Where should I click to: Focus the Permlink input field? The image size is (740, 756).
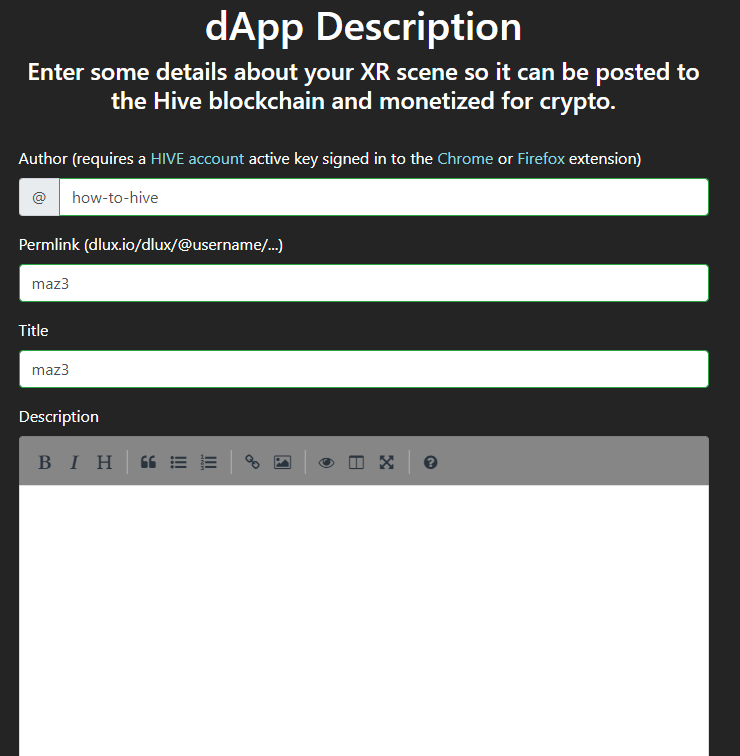tap(364, 283)
